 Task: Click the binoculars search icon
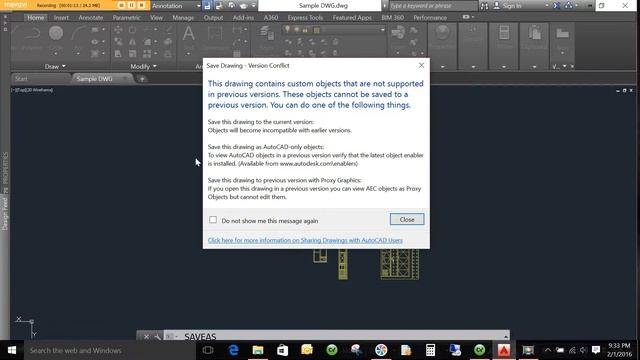[484, 6]
